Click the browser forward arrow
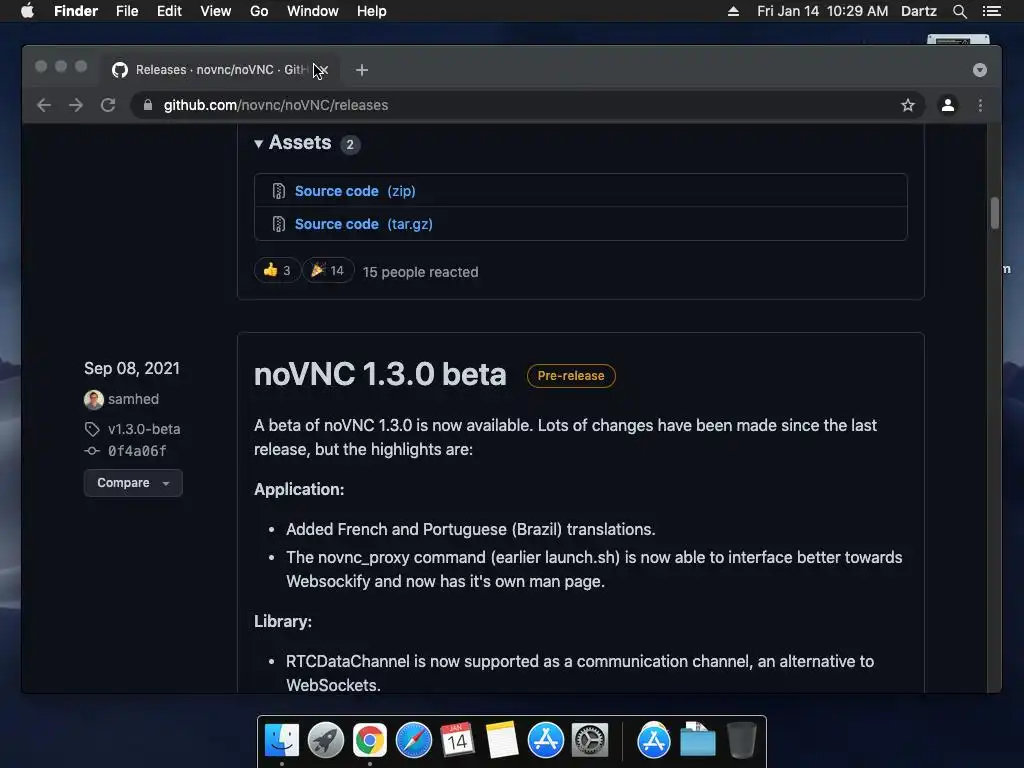The height and width of the screenshot is (768, 1024). (76, 105)
